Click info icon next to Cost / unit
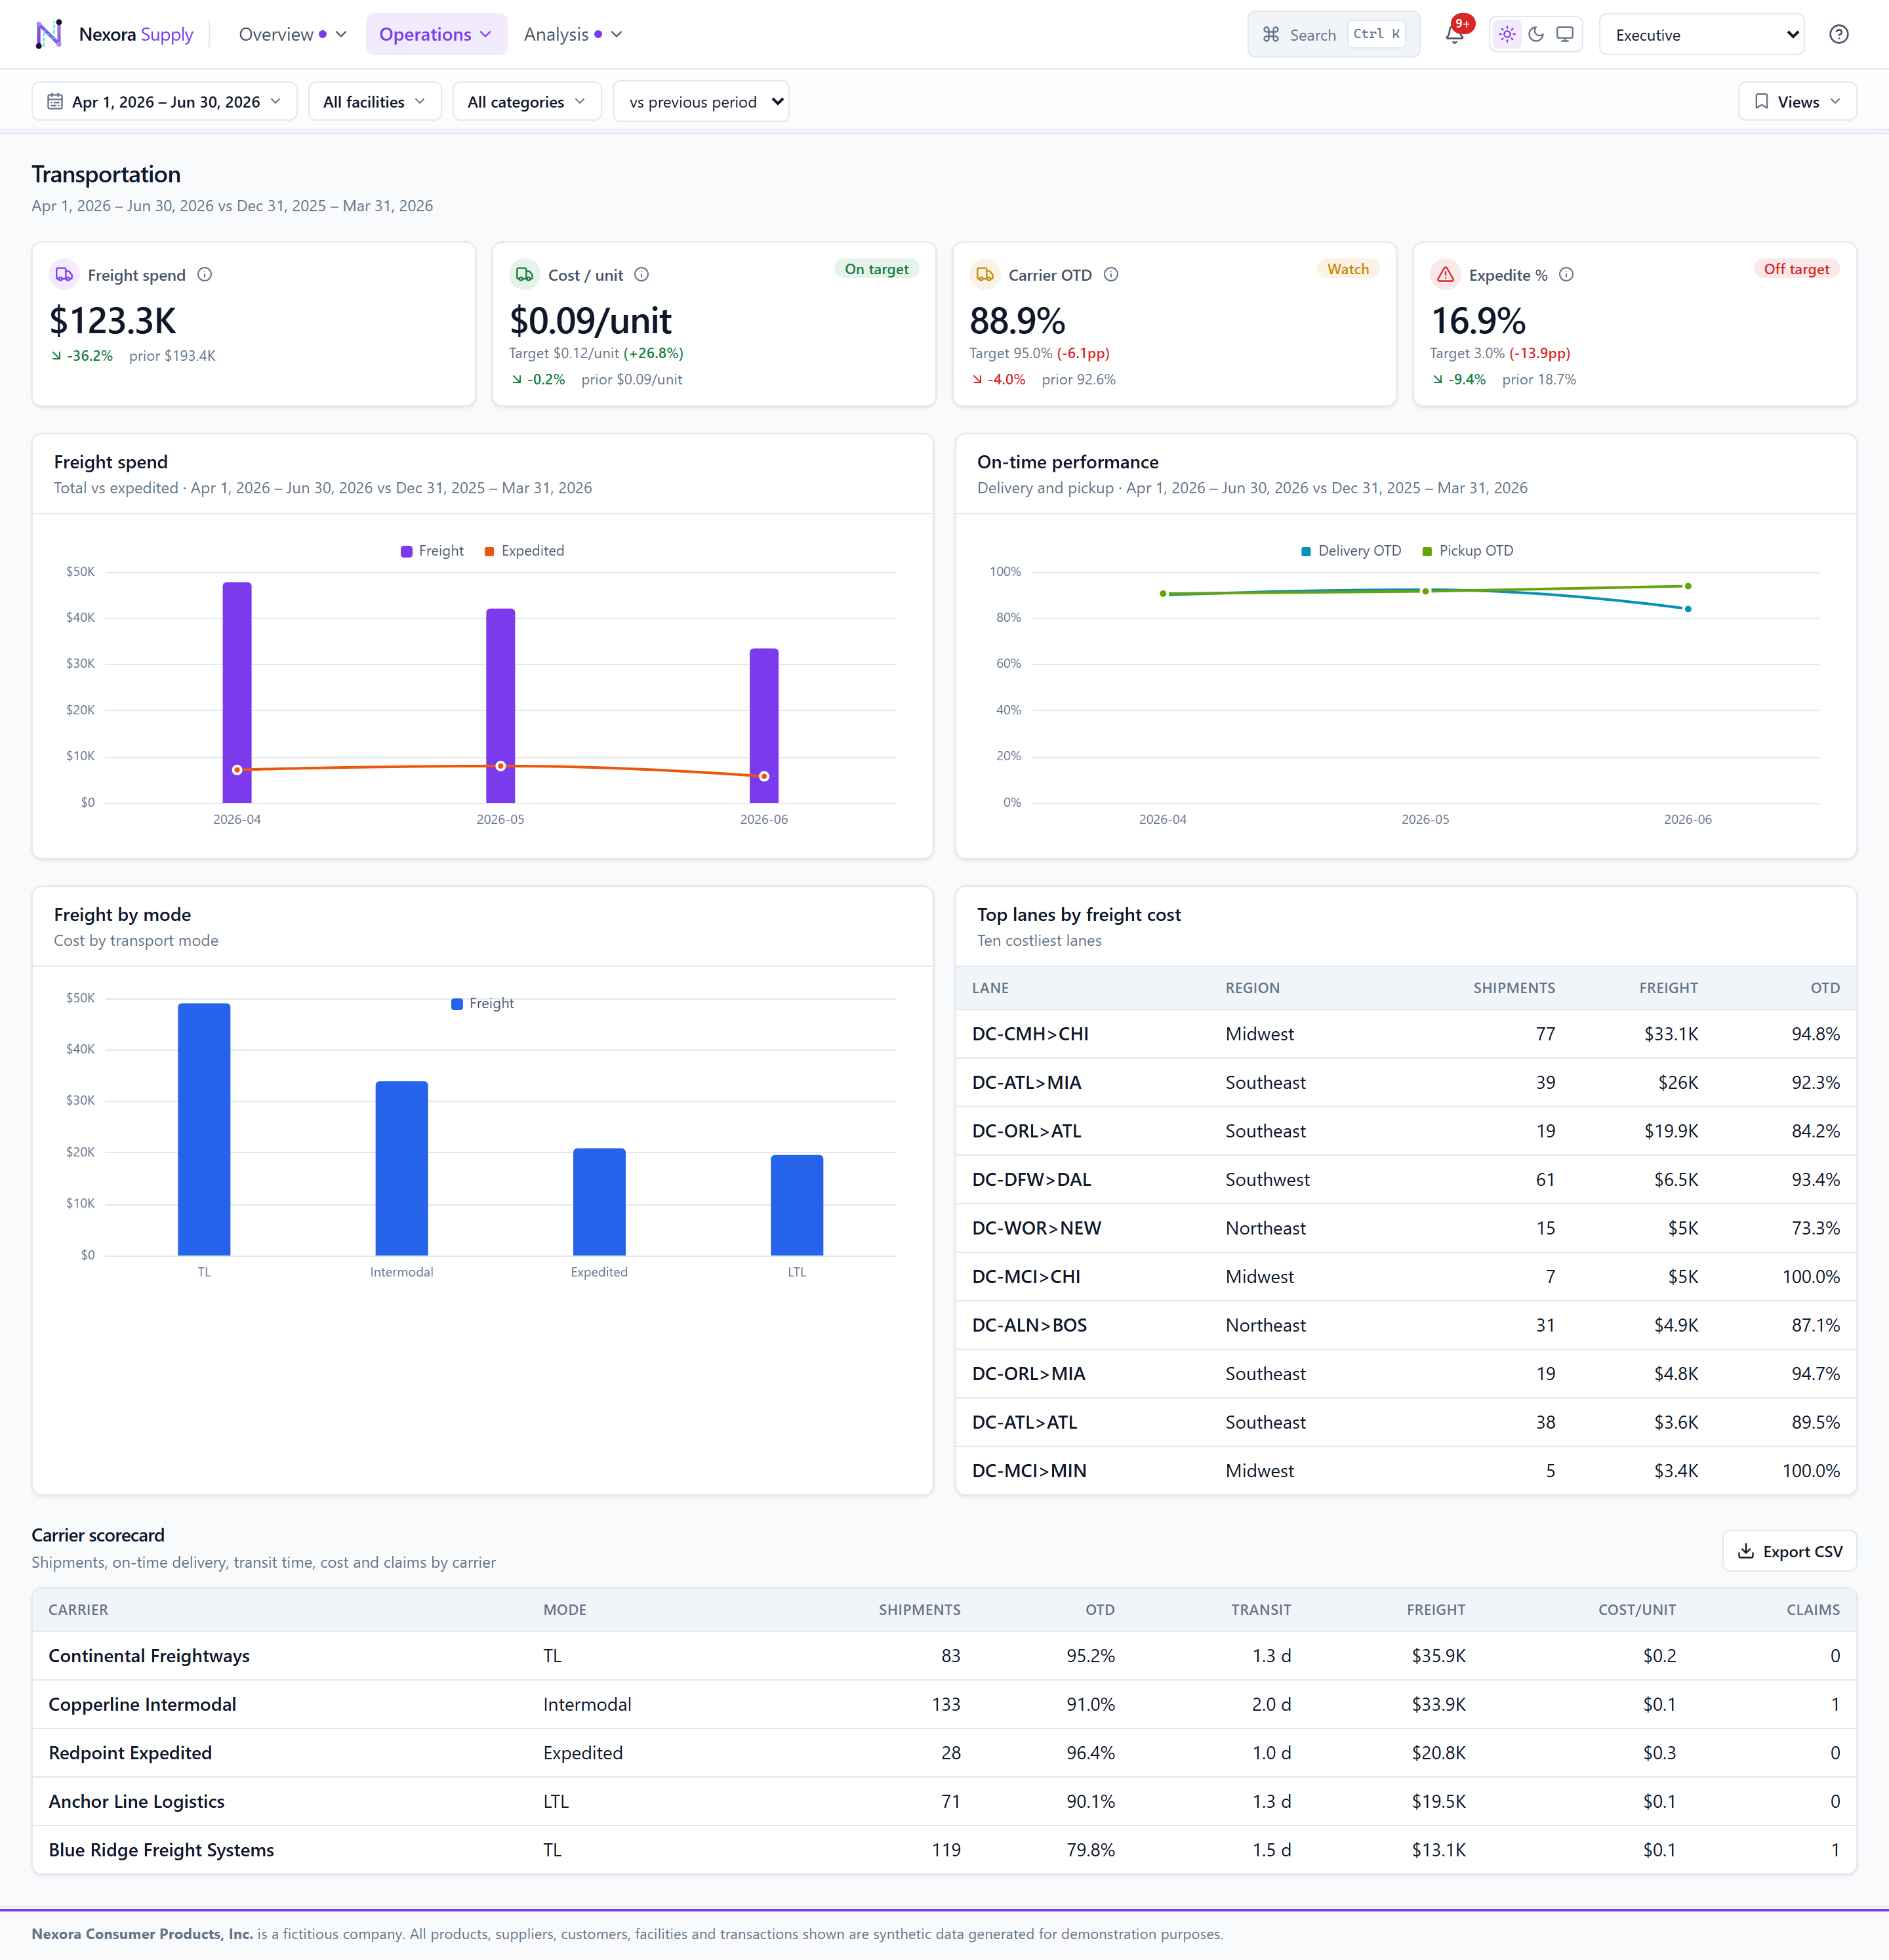The width and height of the screenshot is (1889, 1960). click(642, 275)
